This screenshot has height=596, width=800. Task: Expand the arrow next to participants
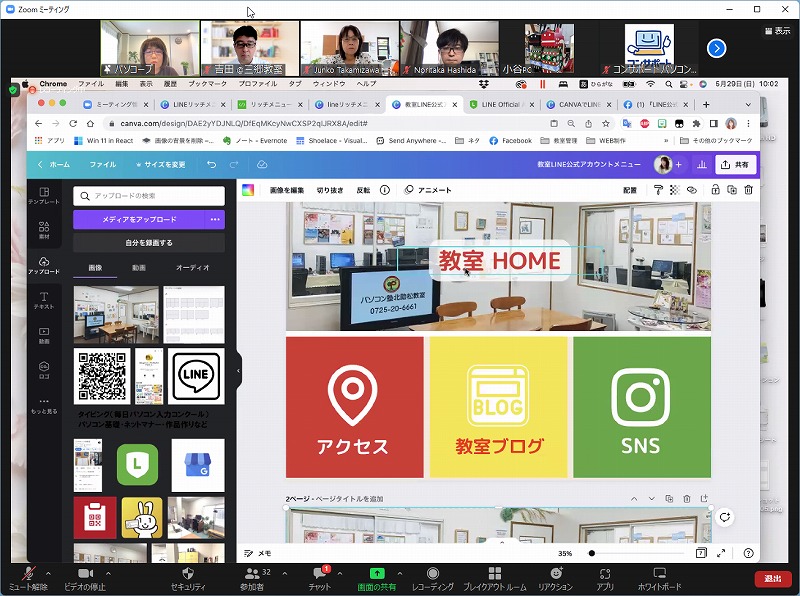coord(285,573)
